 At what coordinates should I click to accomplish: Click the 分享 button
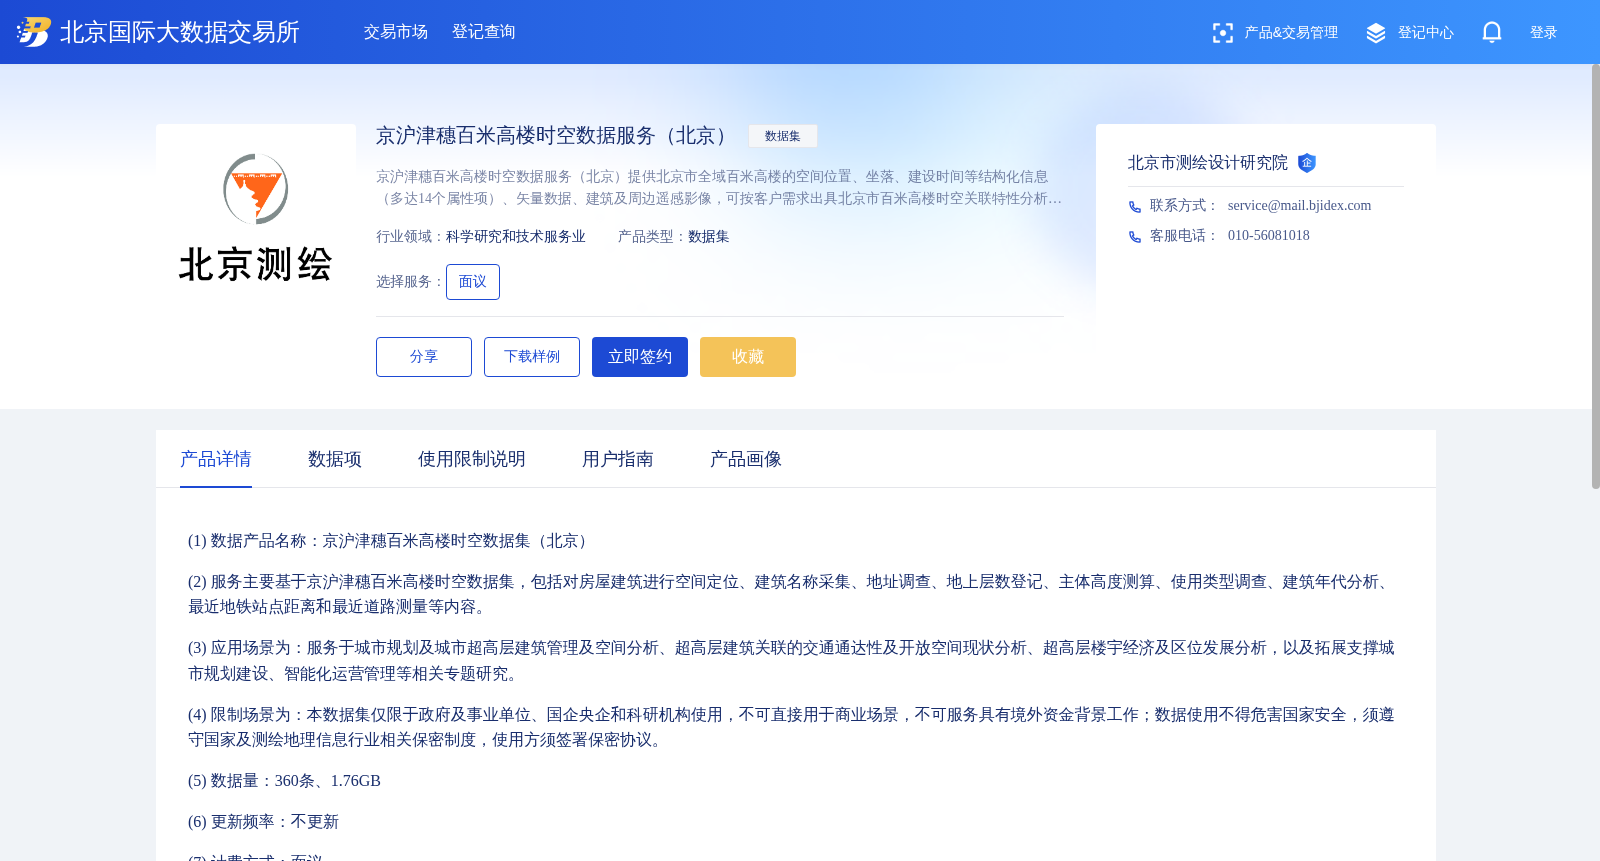[x=424, y=357]
